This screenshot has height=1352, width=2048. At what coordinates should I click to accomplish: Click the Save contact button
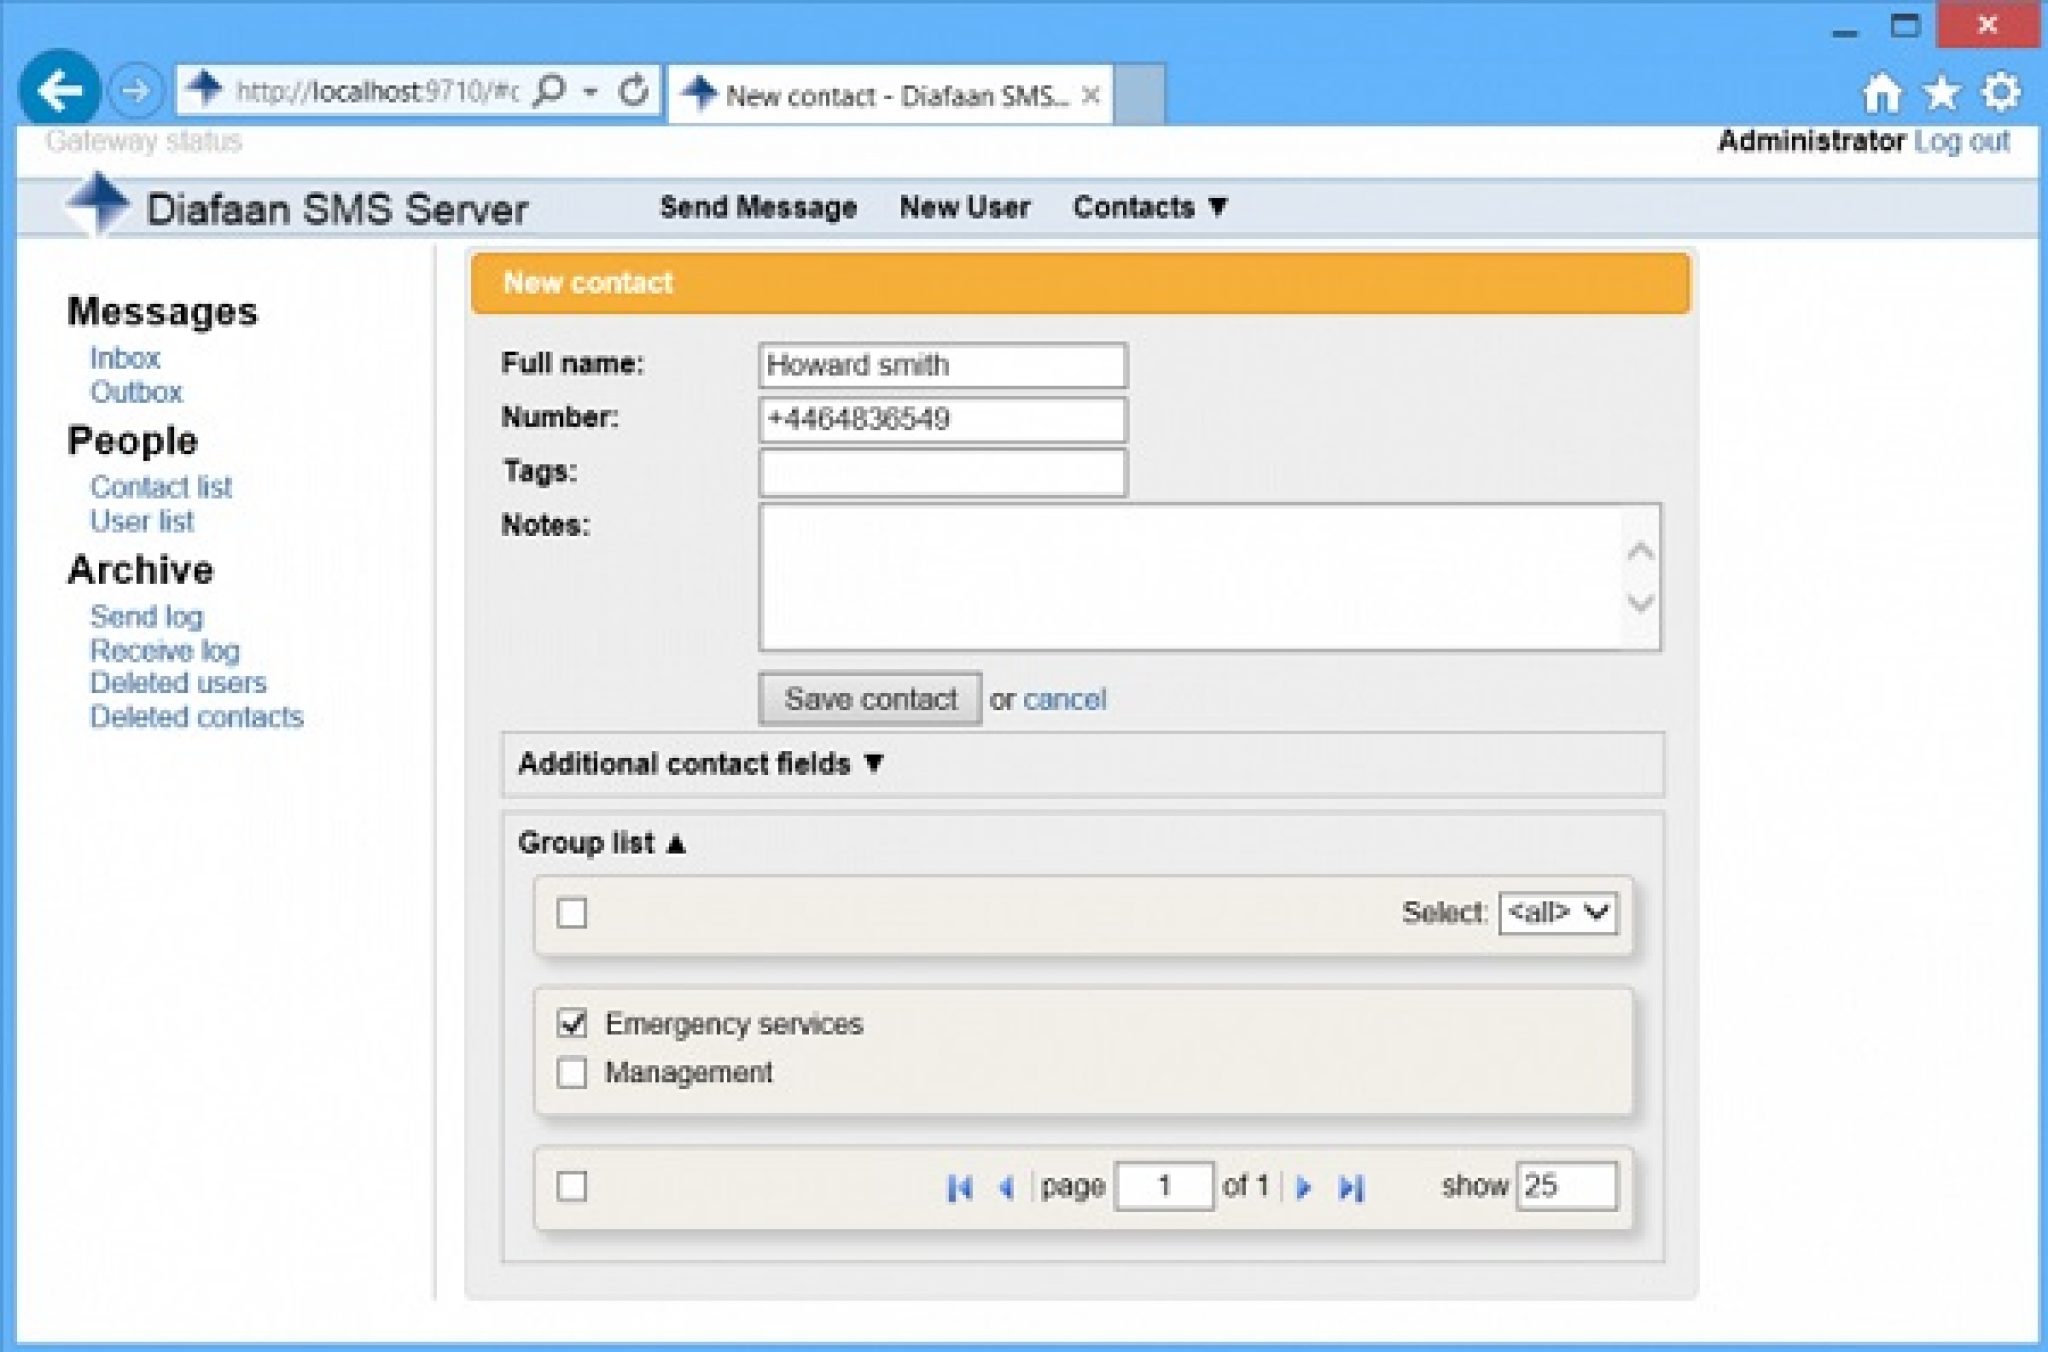click(x=871, y=698)
